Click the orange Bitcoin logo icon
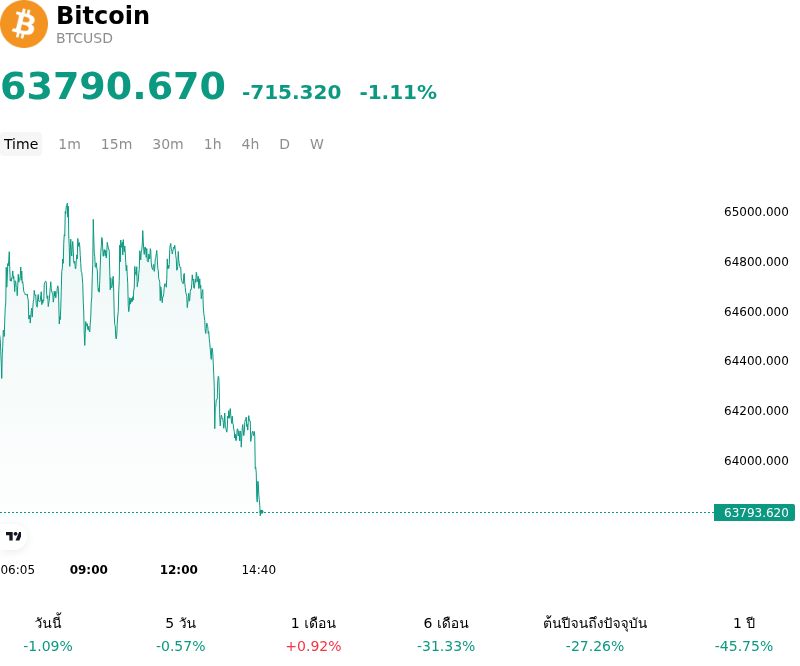 24,24
